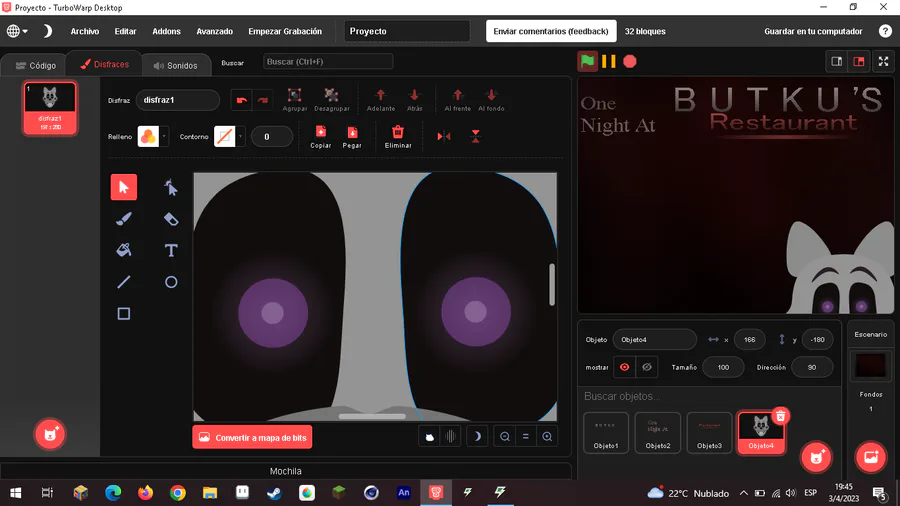Open the Editar menu
The image size is (900, 506).
click(x=125, y=31)
